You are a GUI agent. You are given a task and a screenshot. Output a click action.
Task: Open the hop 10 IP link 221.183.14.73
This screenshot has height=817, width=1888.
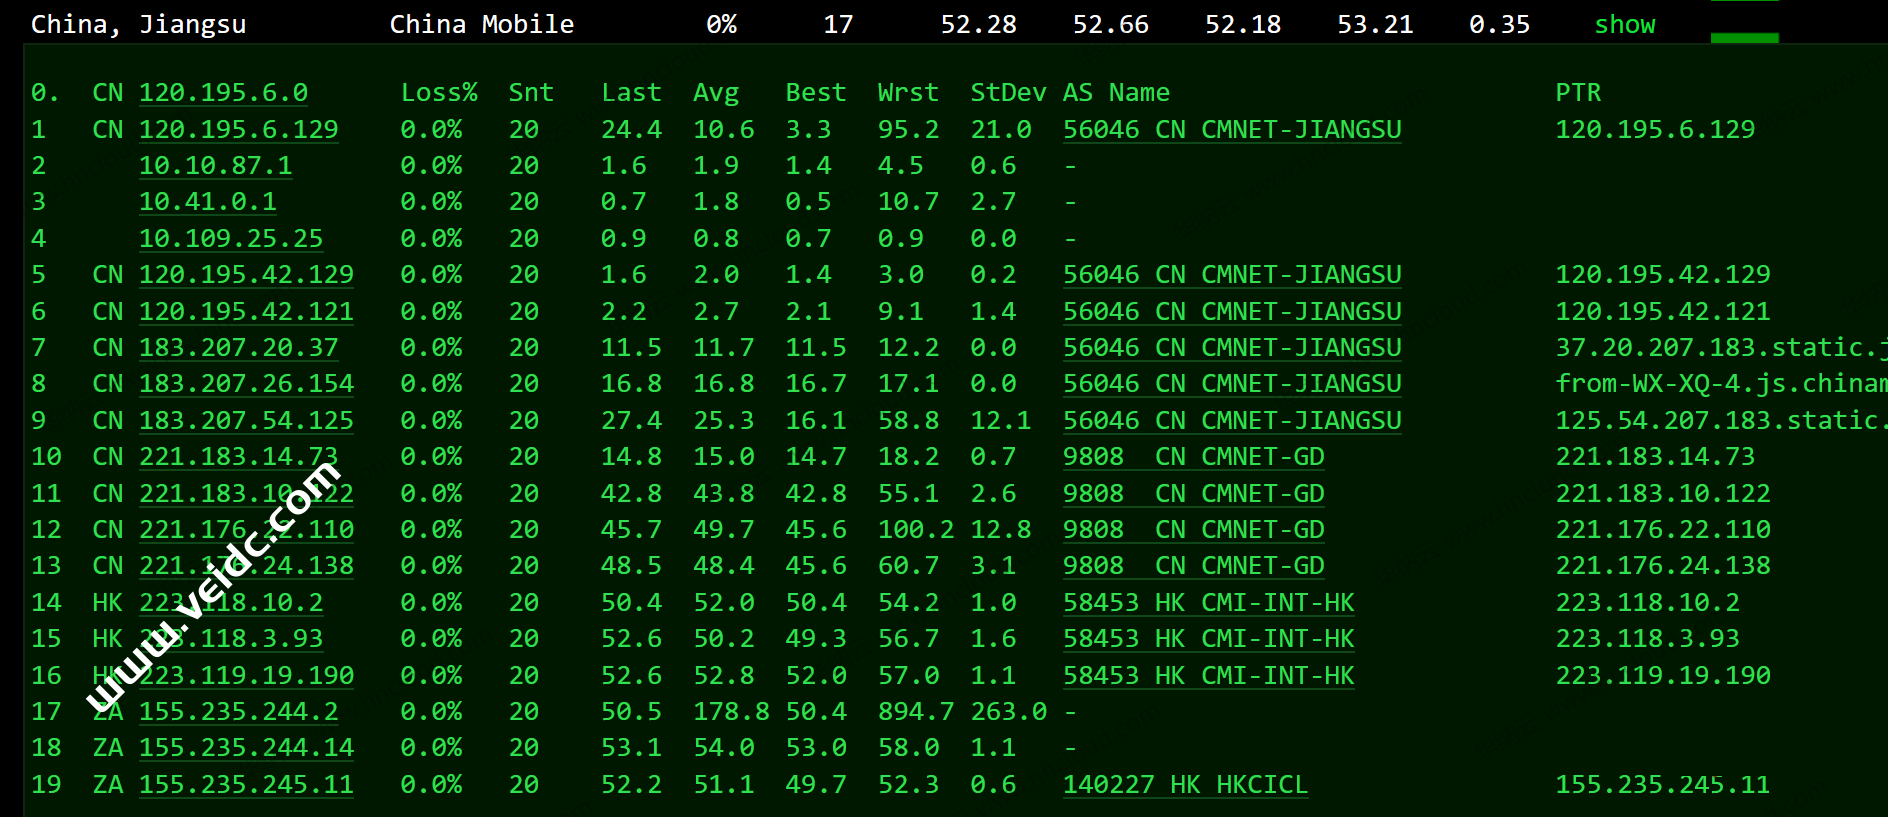coord(238,457)
